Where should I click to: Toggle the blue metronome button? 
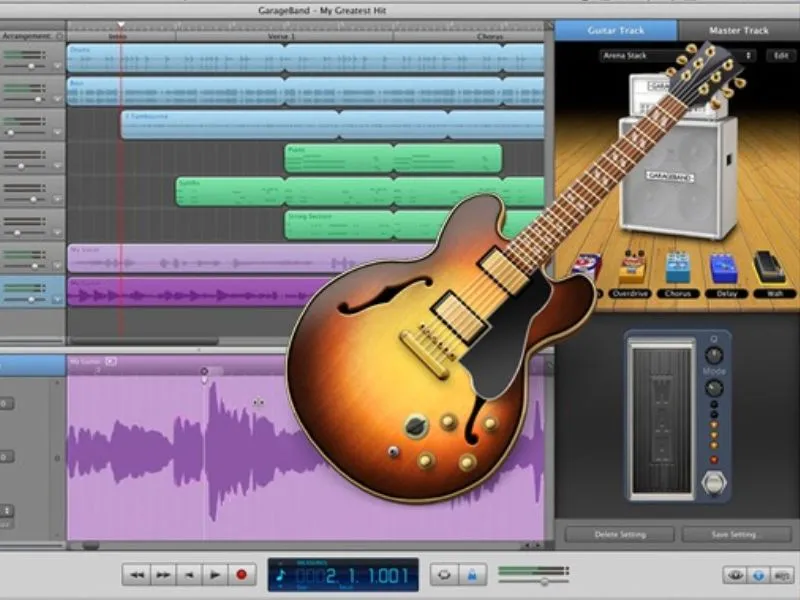pyautogui.click(x=472, y=575)
